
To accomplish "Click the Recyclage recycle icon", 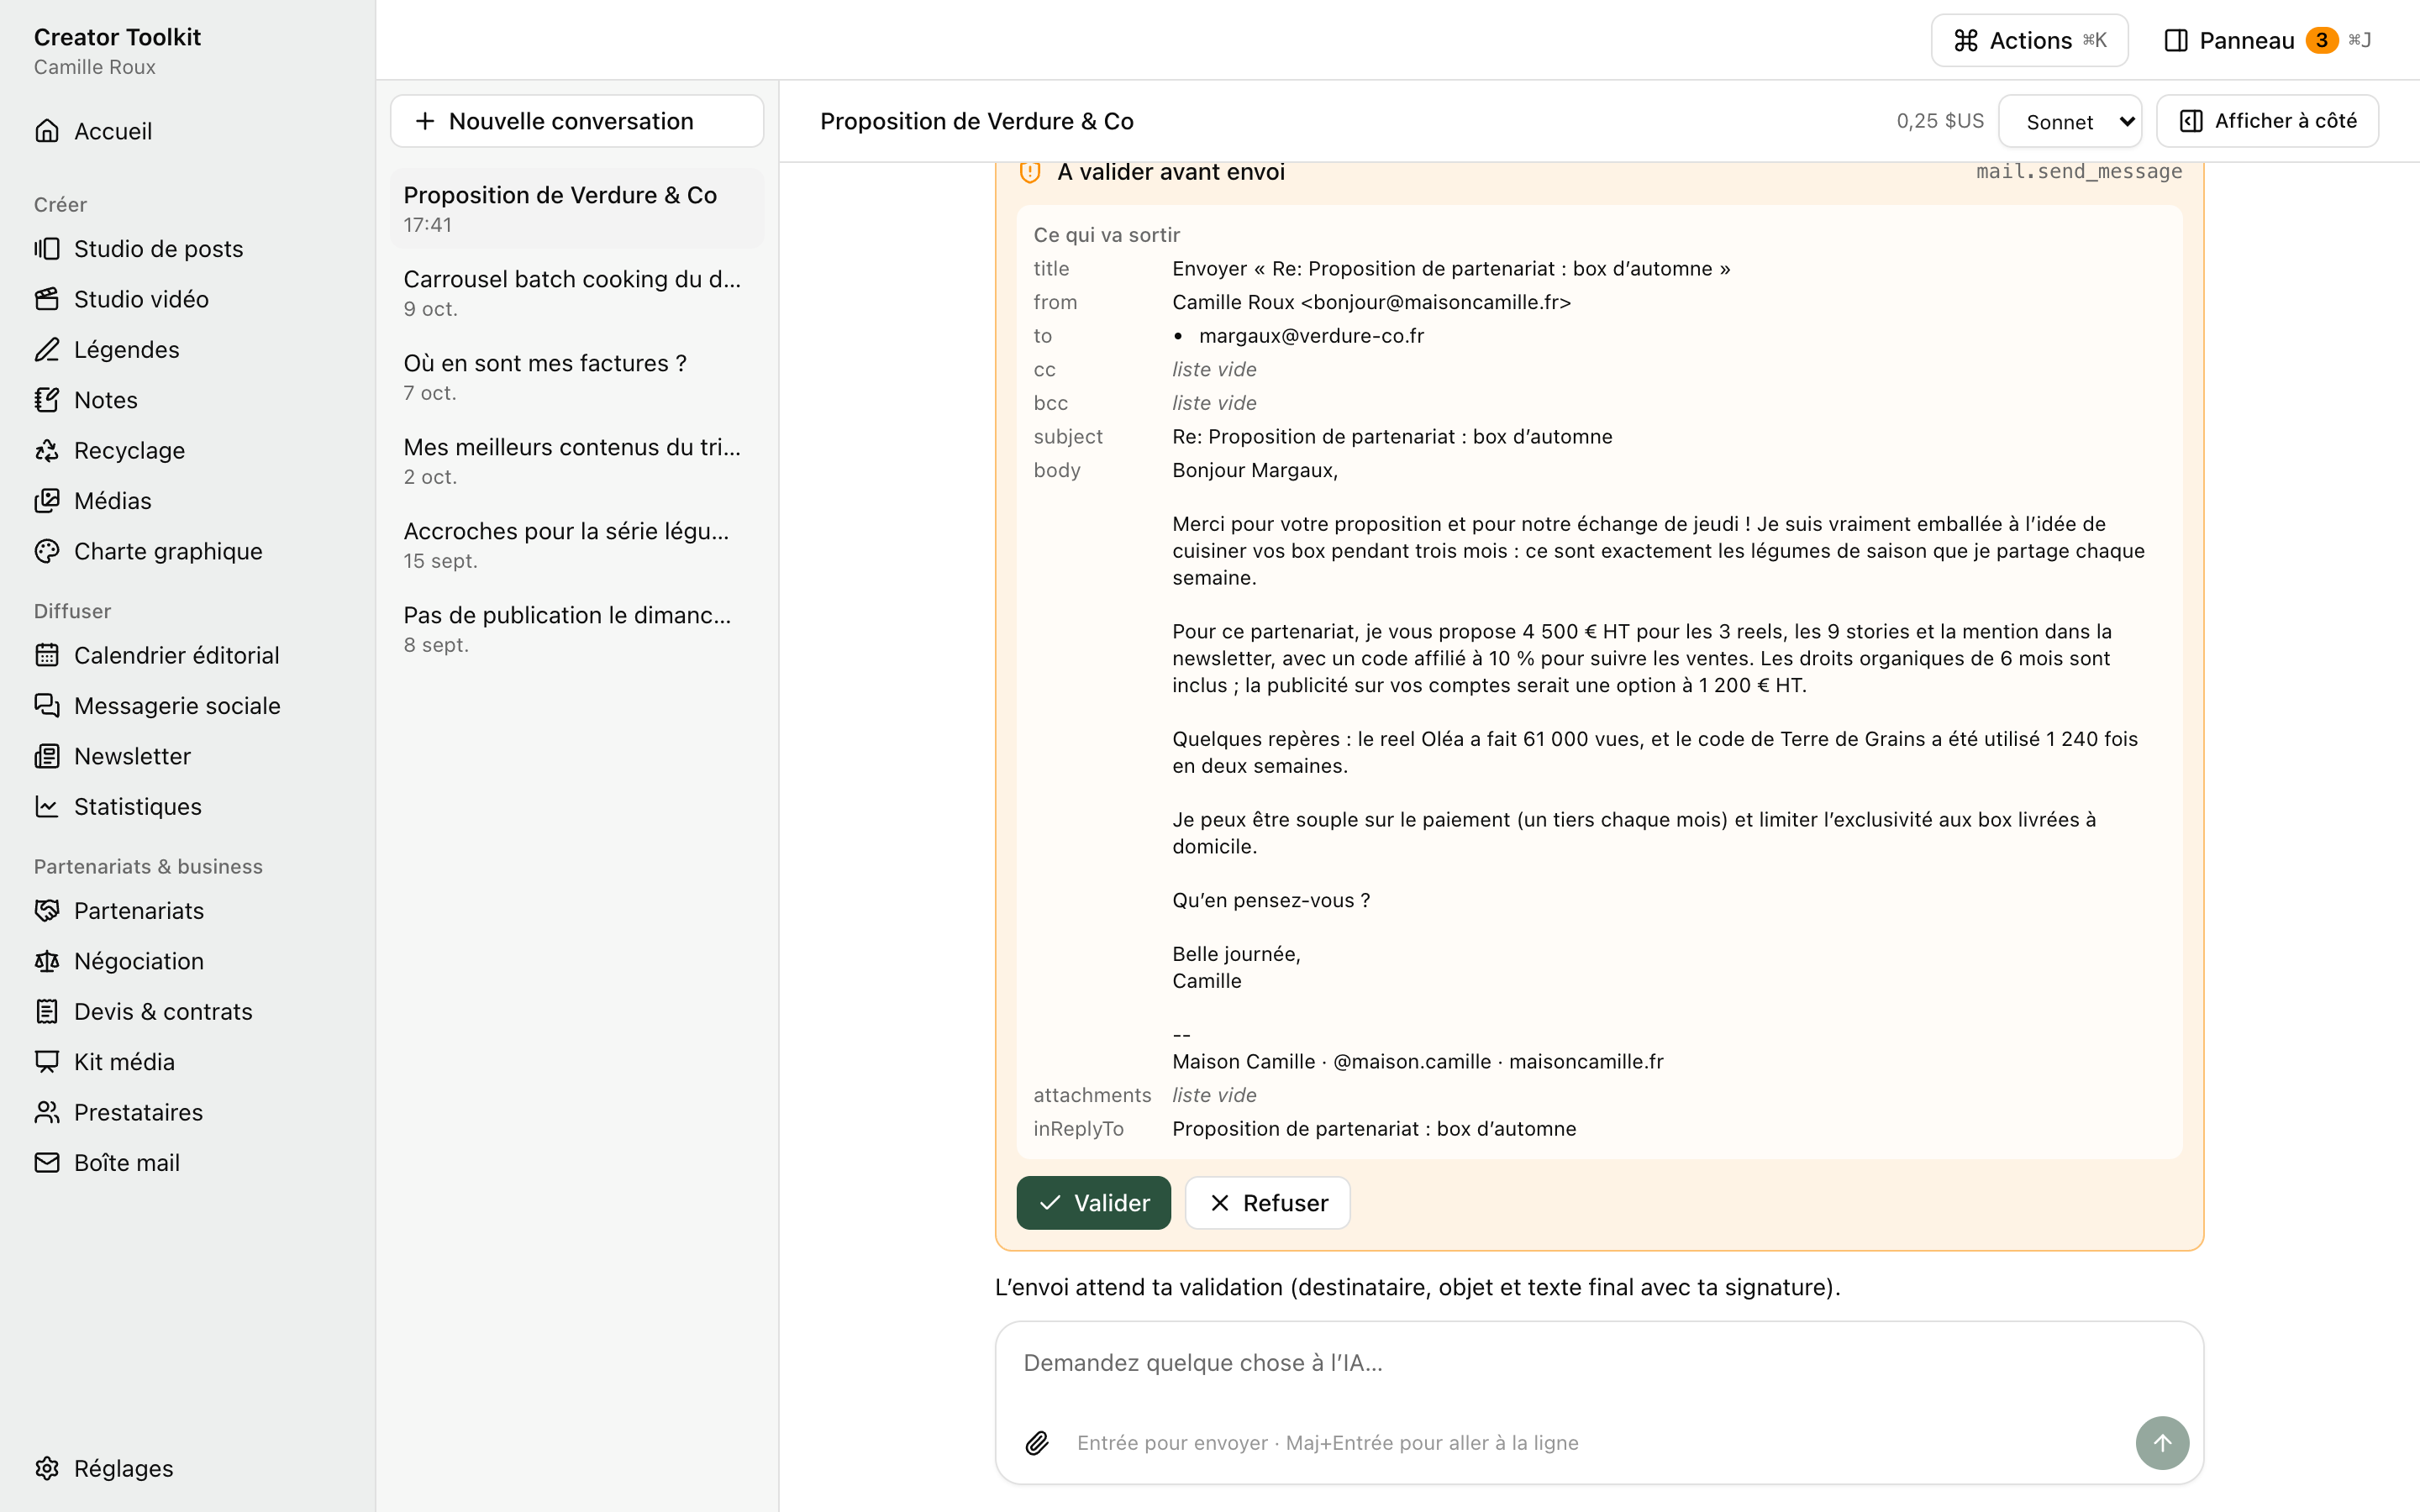I will click(x=47, y=450).
